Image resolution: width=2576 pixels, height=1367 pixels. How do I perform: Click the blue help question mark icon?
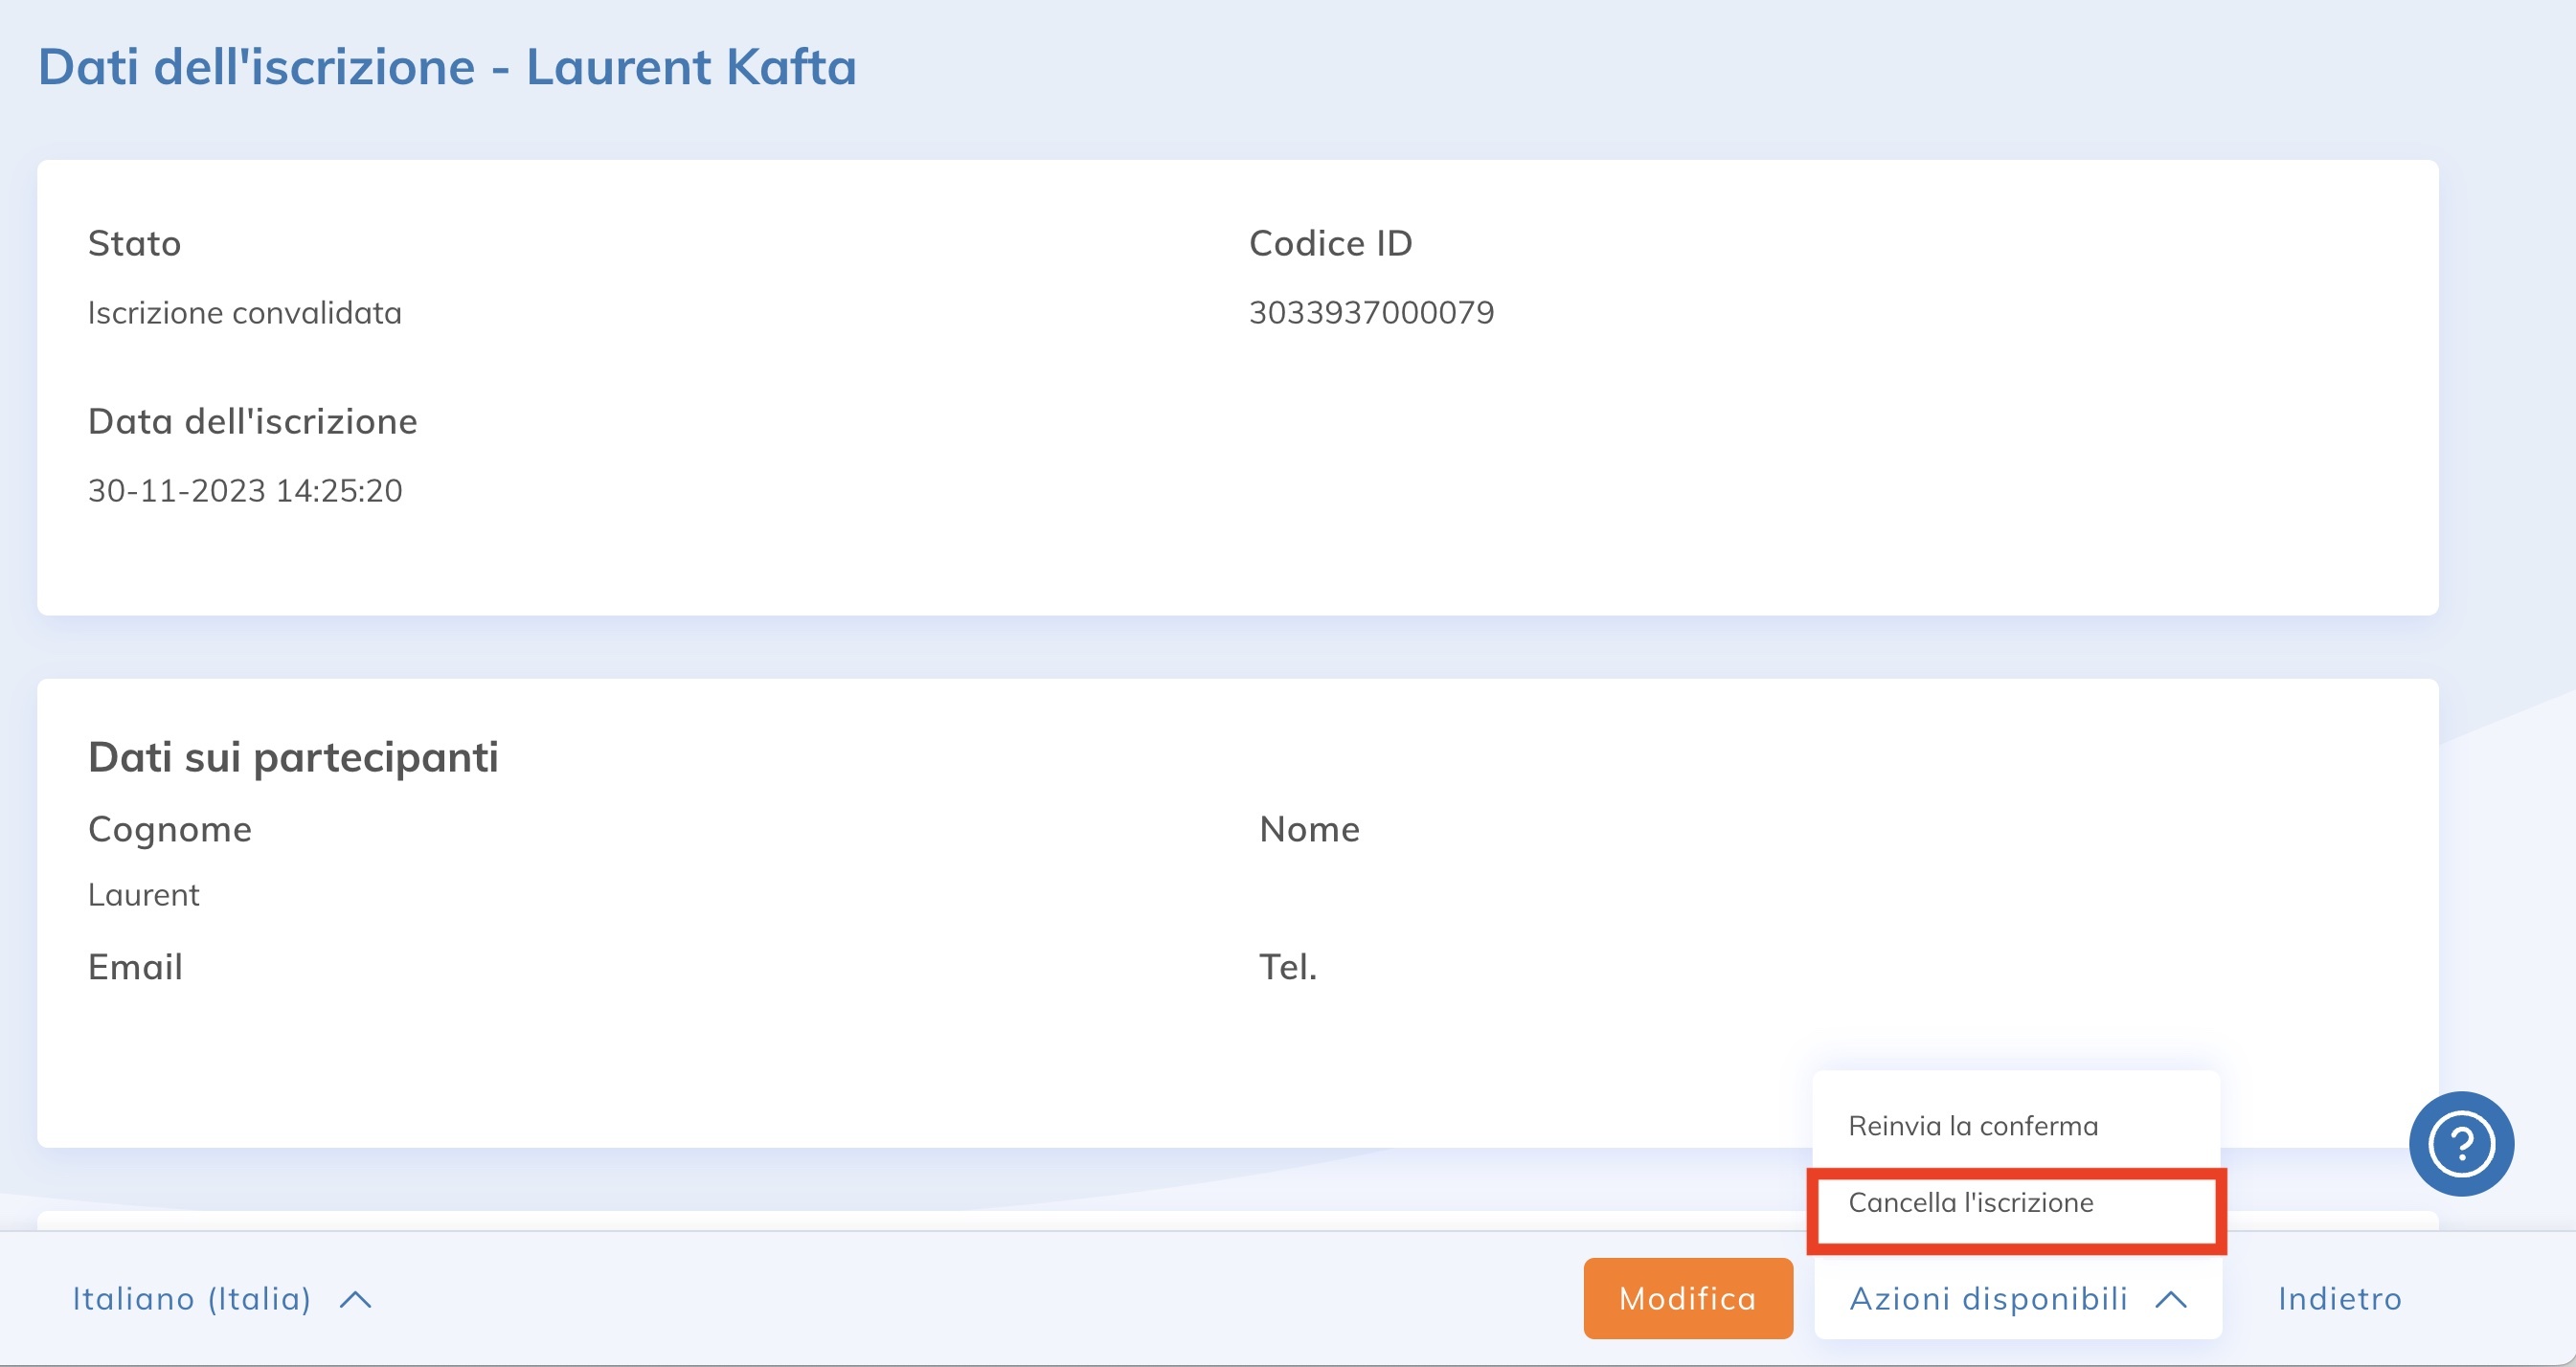pyautogui.click(x=2460, y=1143)
